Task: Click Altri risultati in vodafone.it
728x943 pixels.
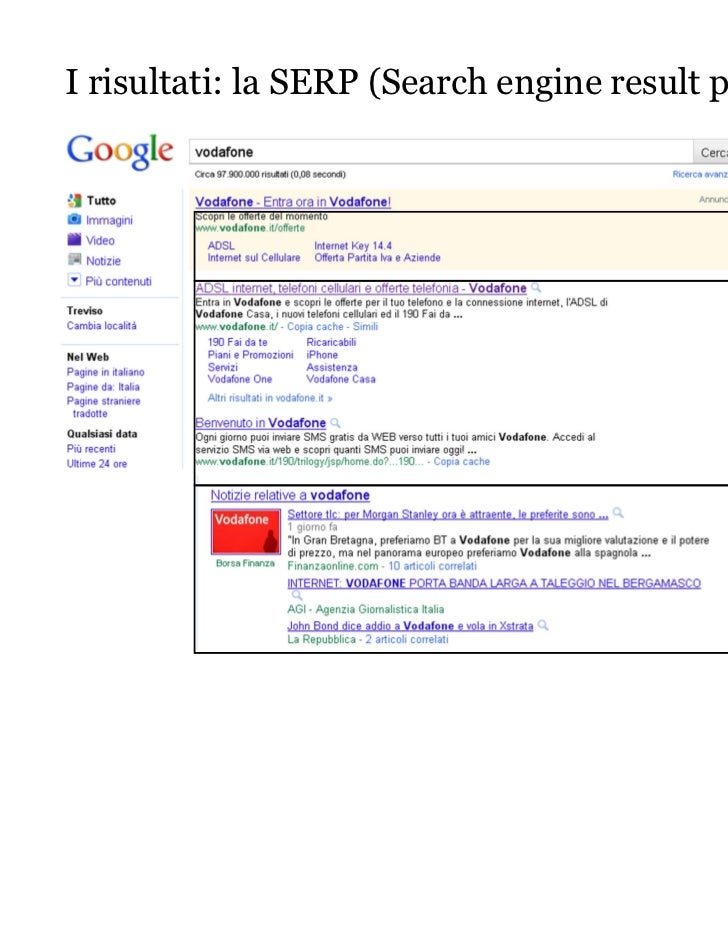Action: pos(270,398)
